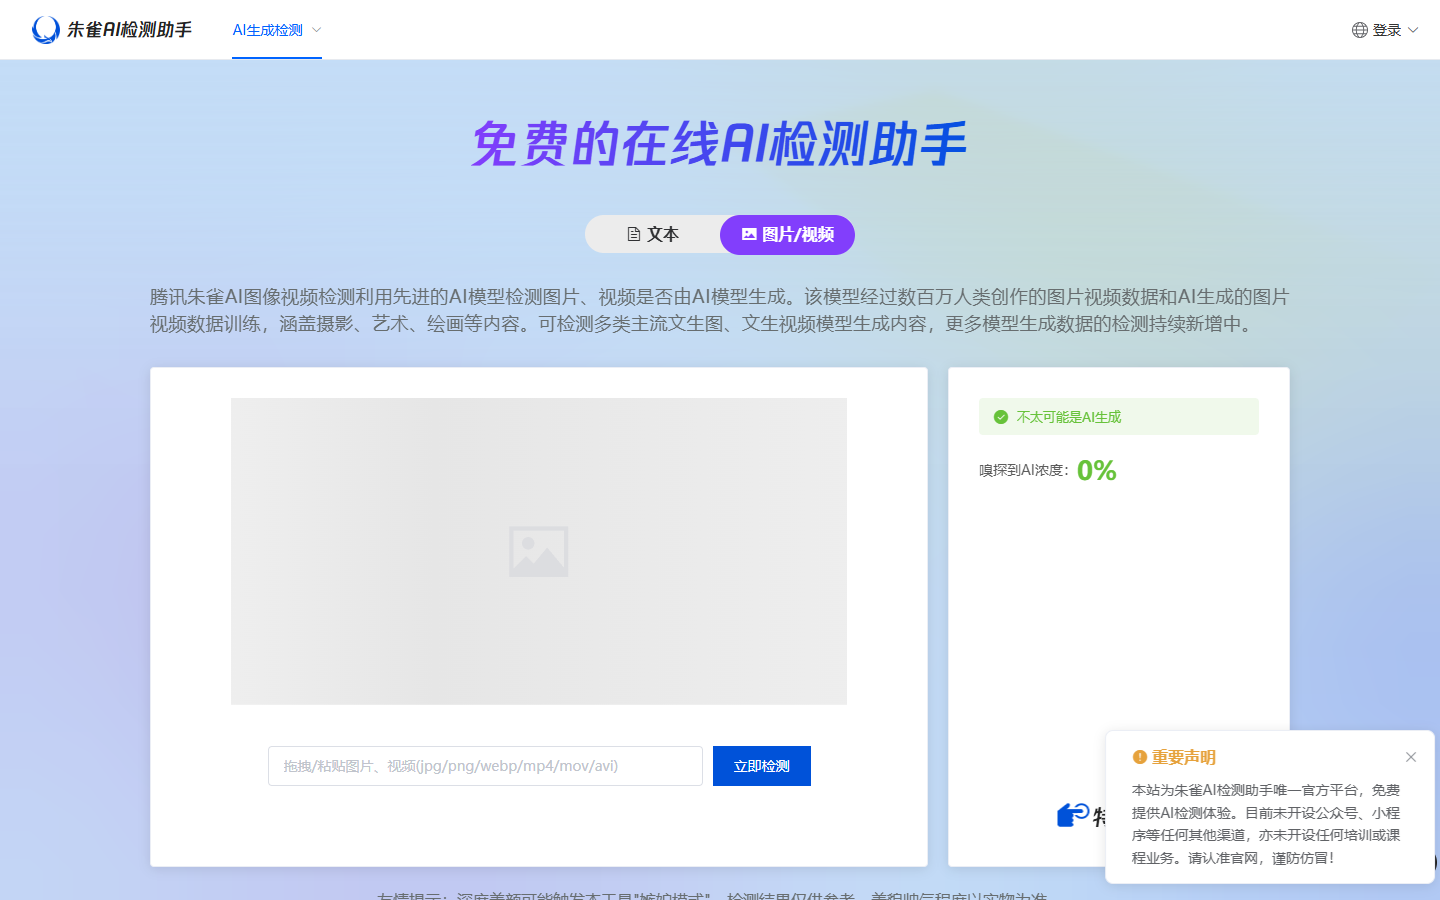Click the 立即检测 button

point(762,766)
